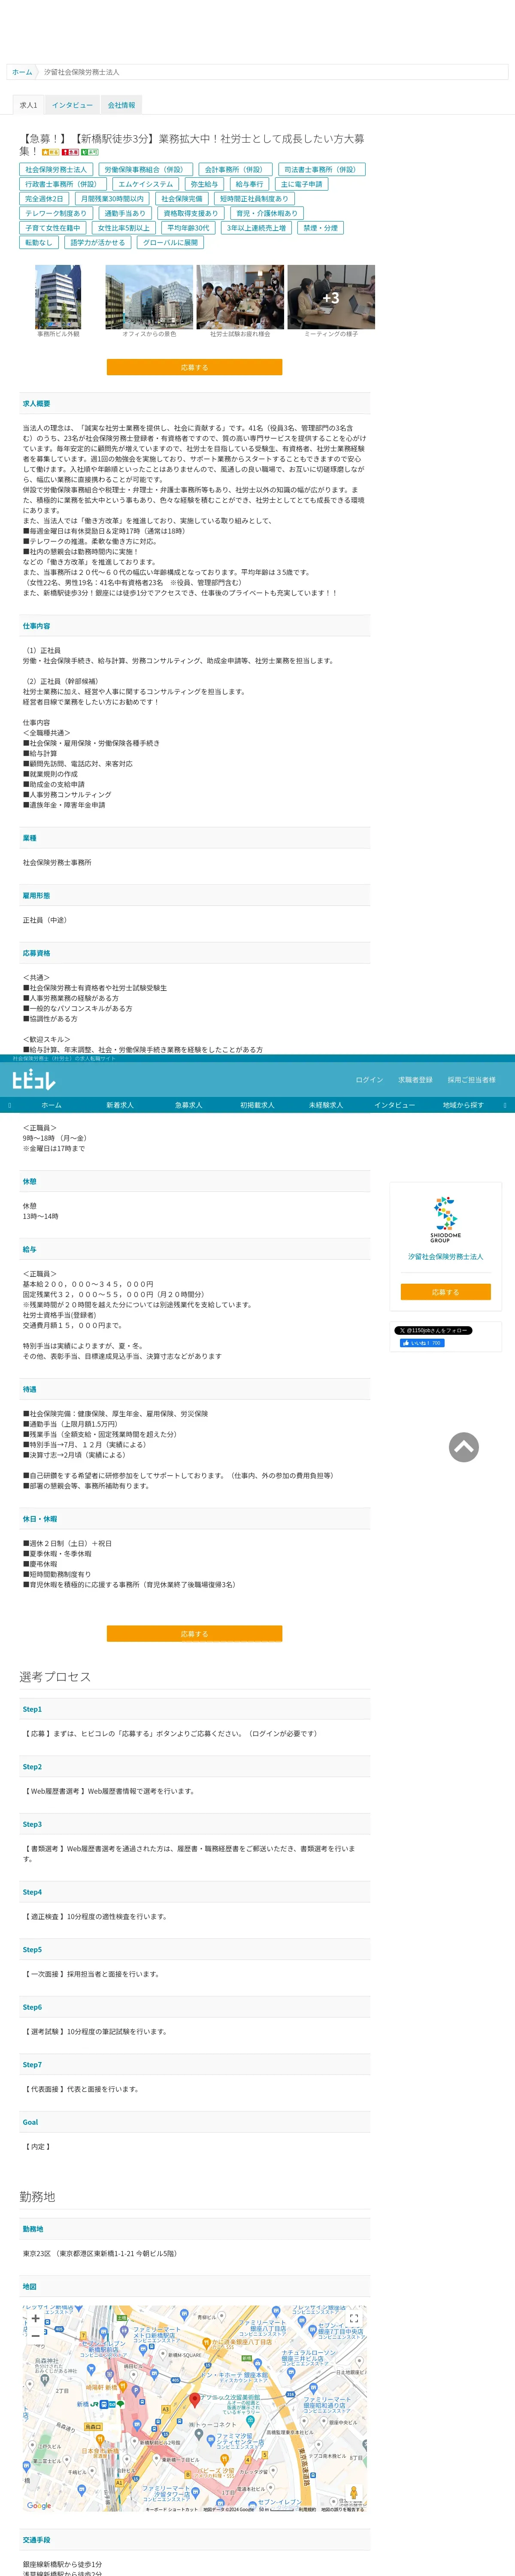
Task: Click the 労働保険事務組合（併設） tag
Action: coord(145,169)
